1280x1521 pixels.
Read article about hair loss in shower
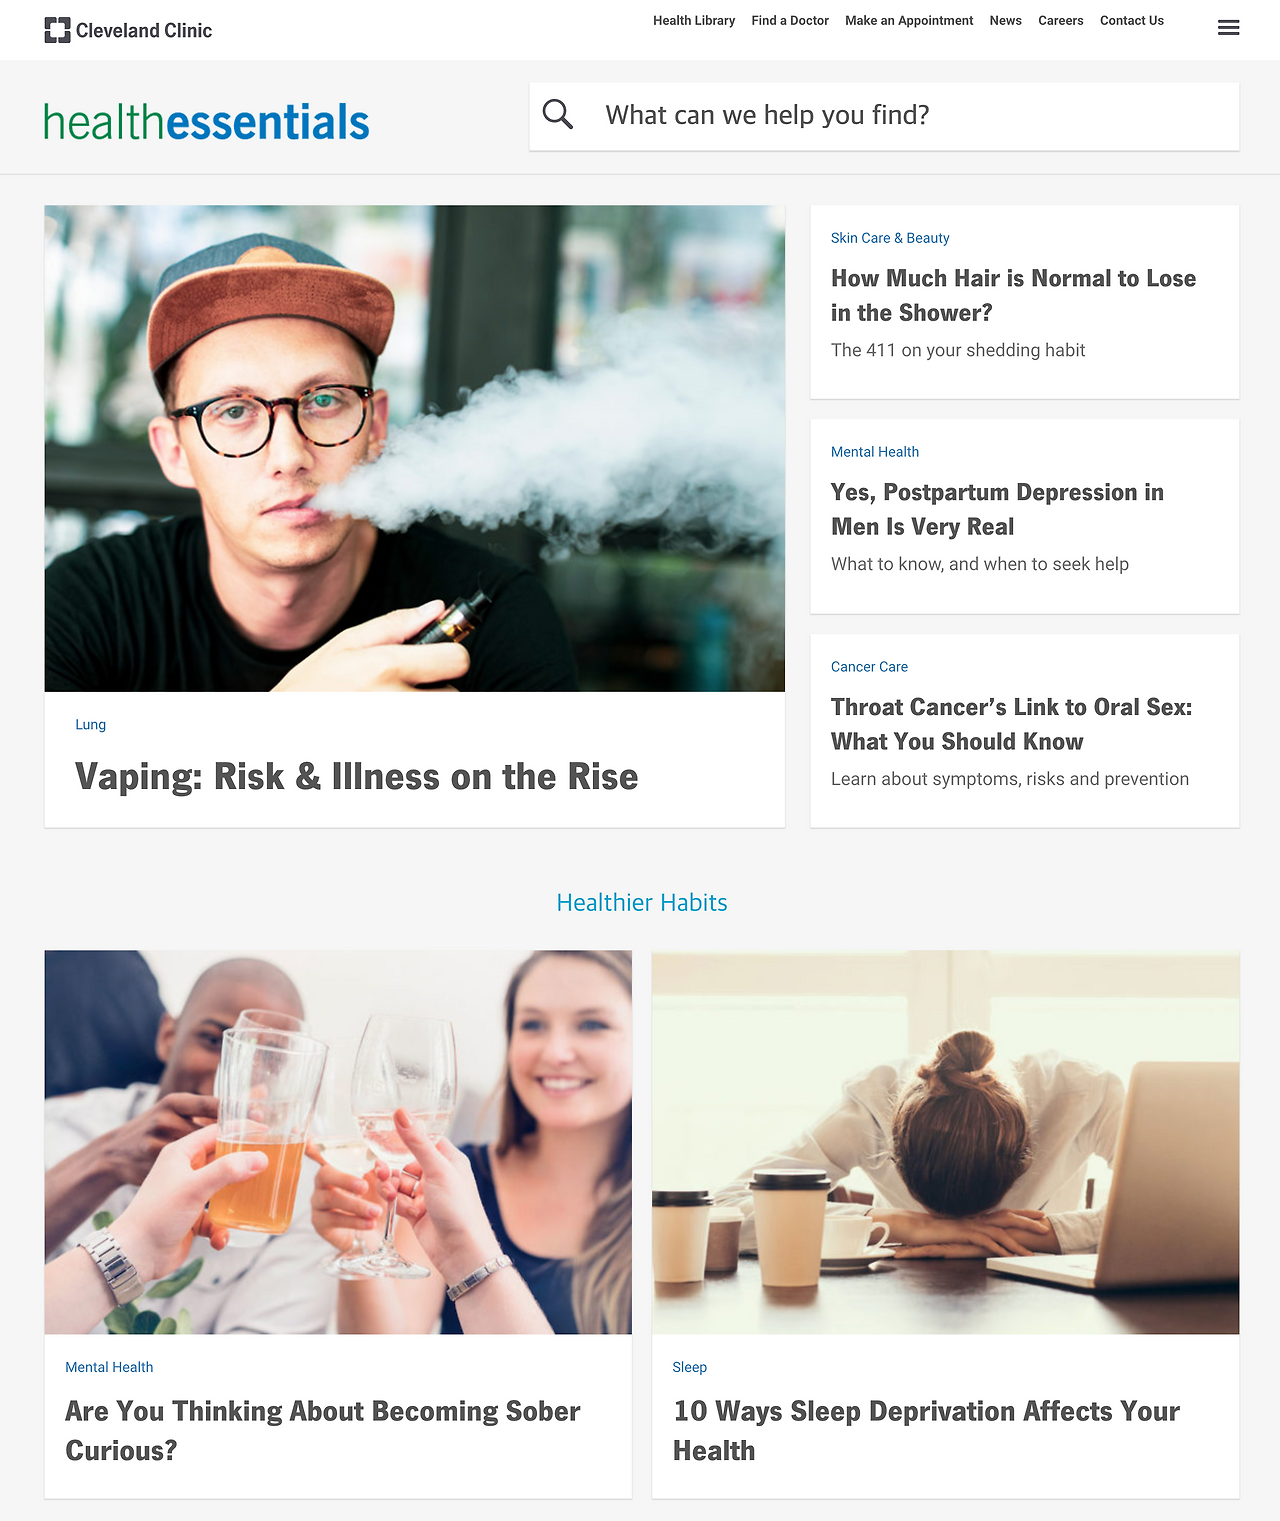1013,295
